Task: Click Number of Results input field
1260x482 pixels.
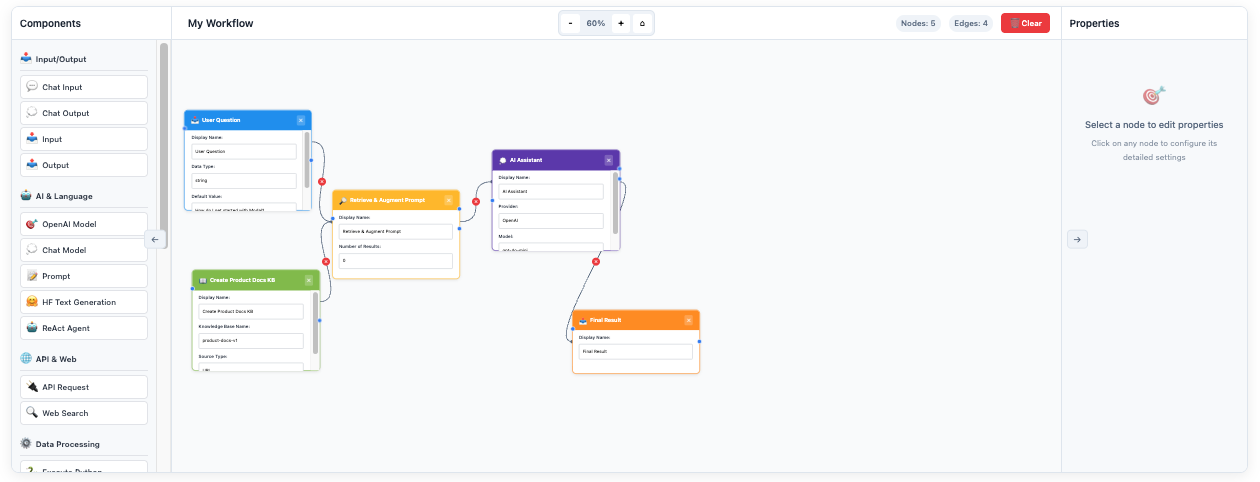Action: [395, 261]
